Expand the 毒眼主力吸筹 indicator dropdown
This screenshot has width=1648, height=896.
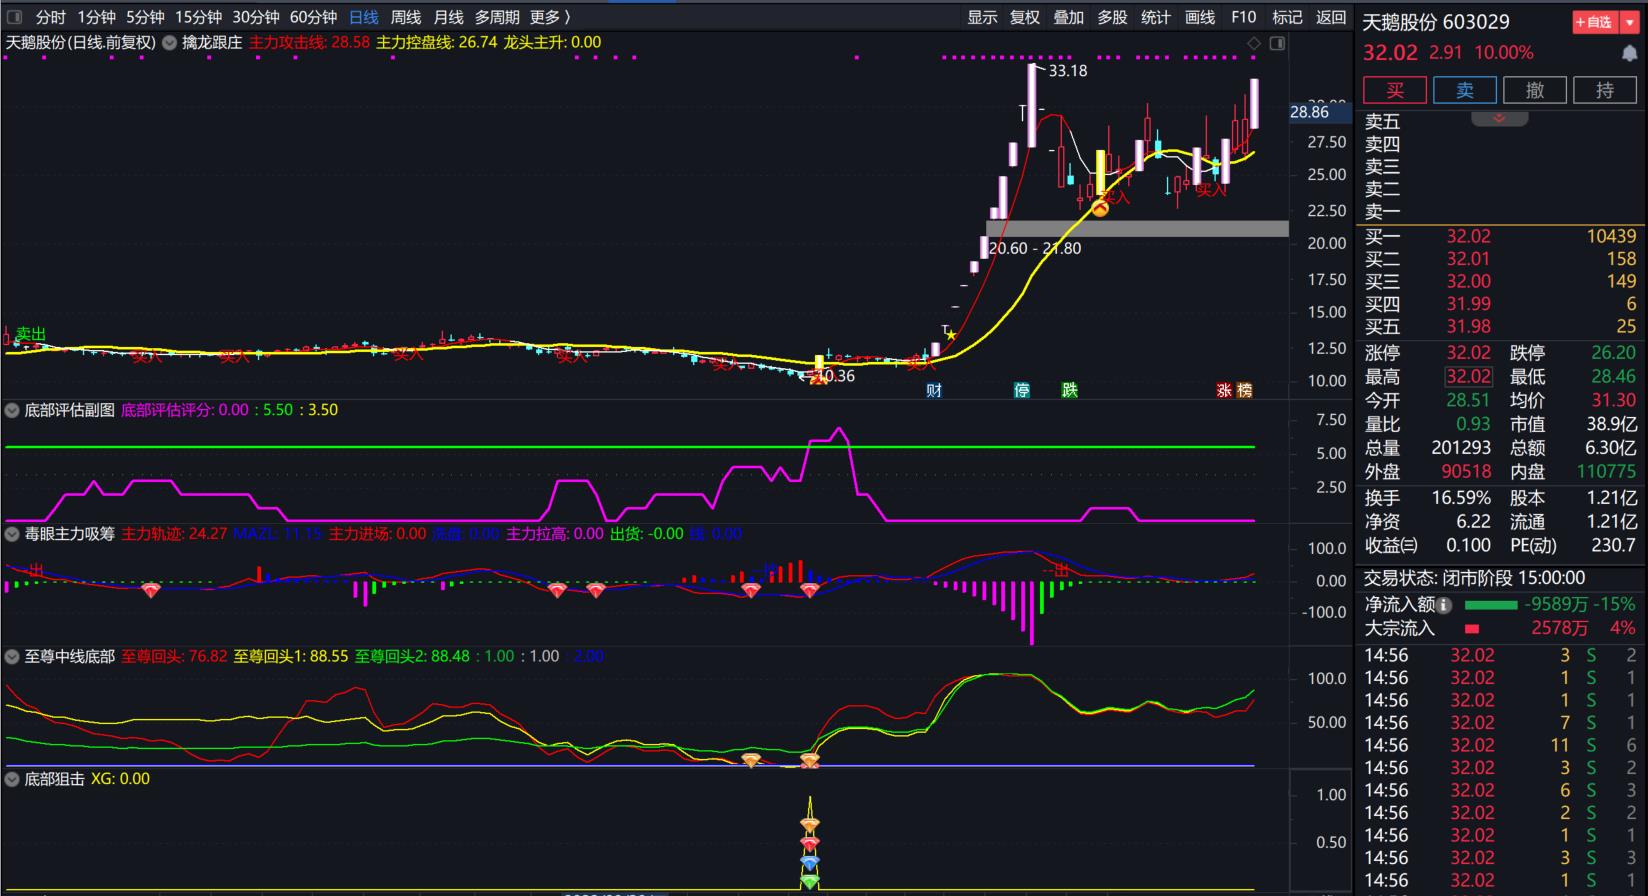(x=12, y=534)
